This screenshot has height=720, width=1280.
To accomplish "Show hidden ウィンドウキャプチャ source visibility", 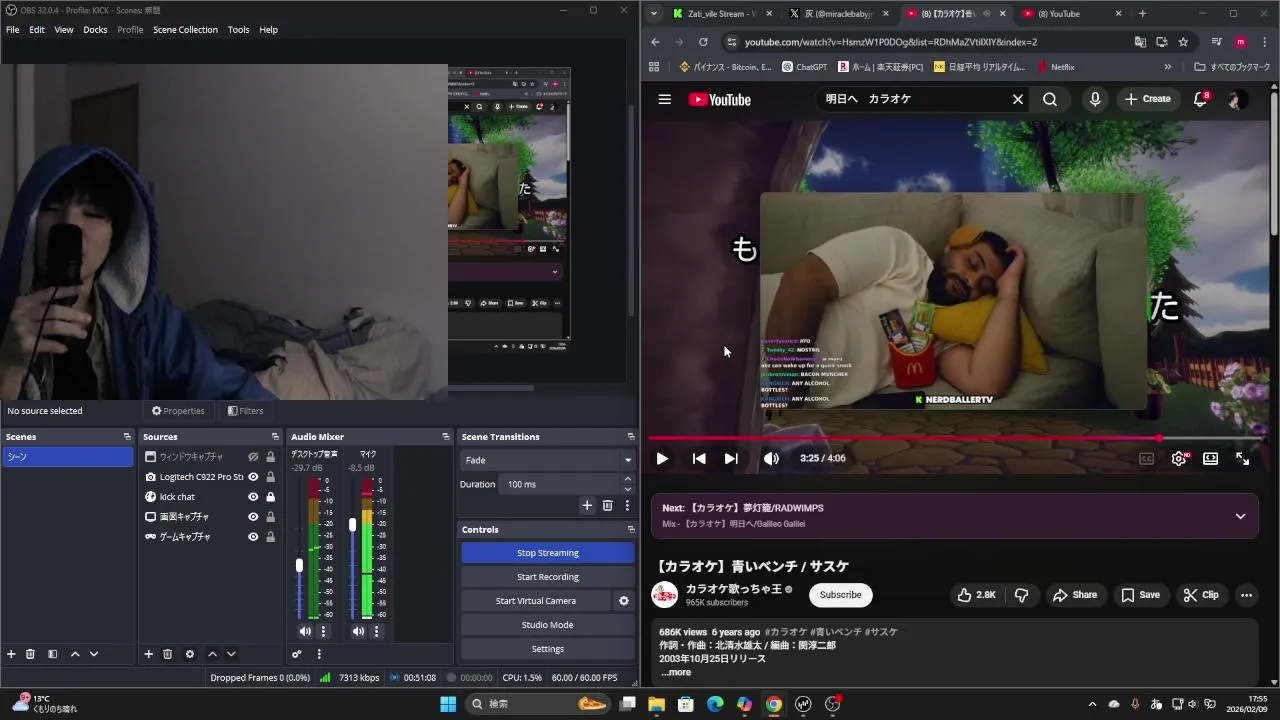I will click(253, 457).
